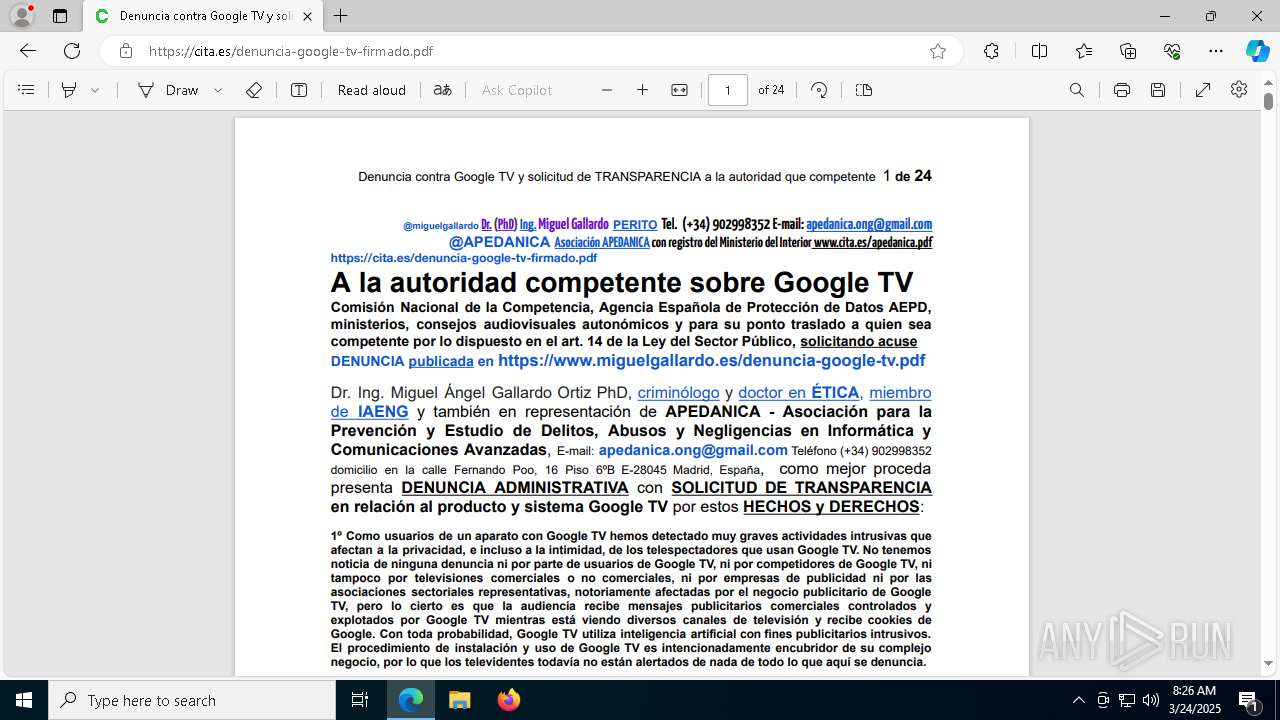Expand Draw ink options dropdown

coord(218,90)
